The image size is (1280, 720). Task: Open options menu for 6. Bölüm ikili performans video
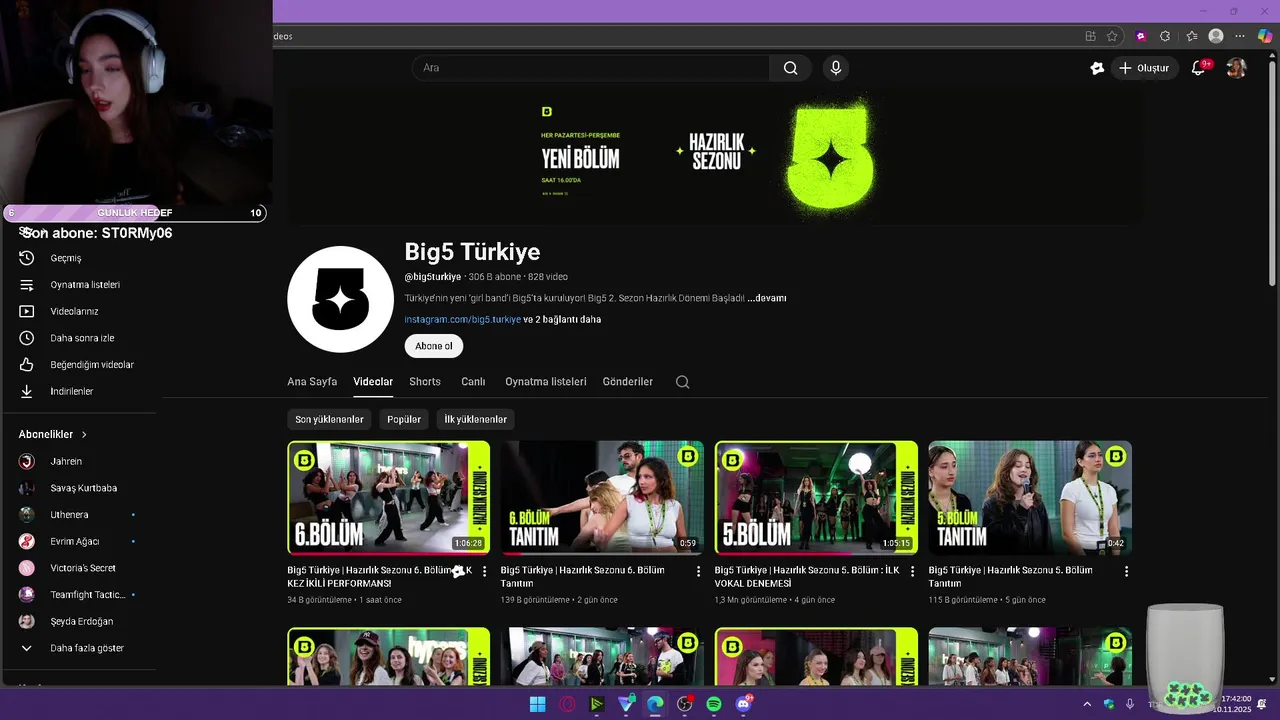coord(485,571)
